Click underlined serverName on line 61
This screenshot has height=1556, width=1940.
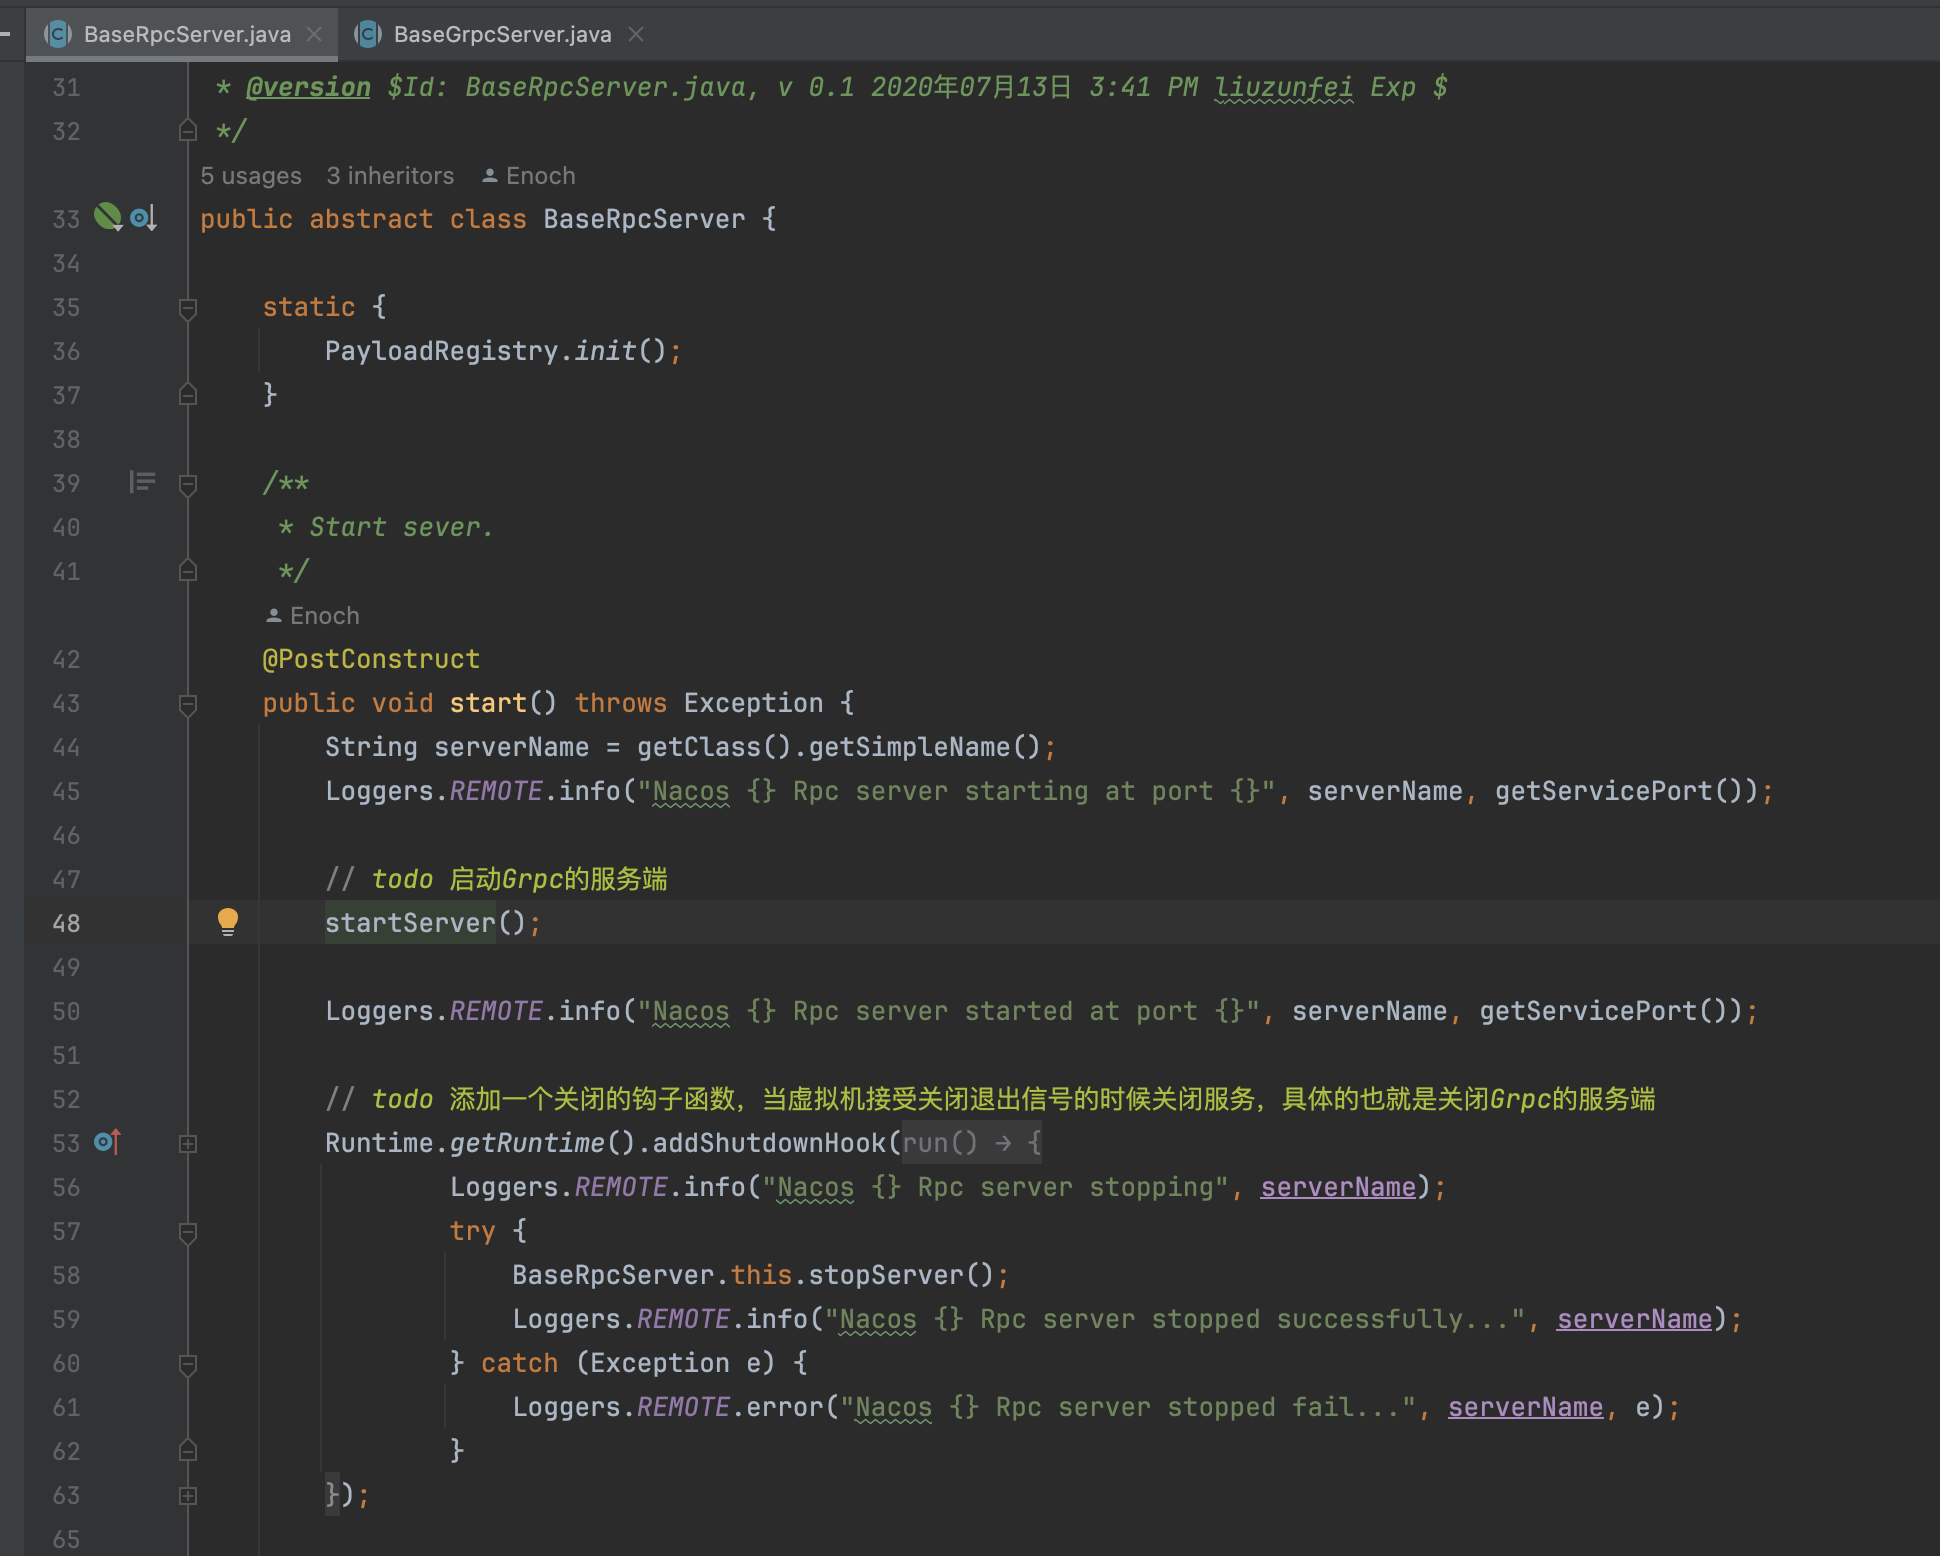(1526, 1407)
